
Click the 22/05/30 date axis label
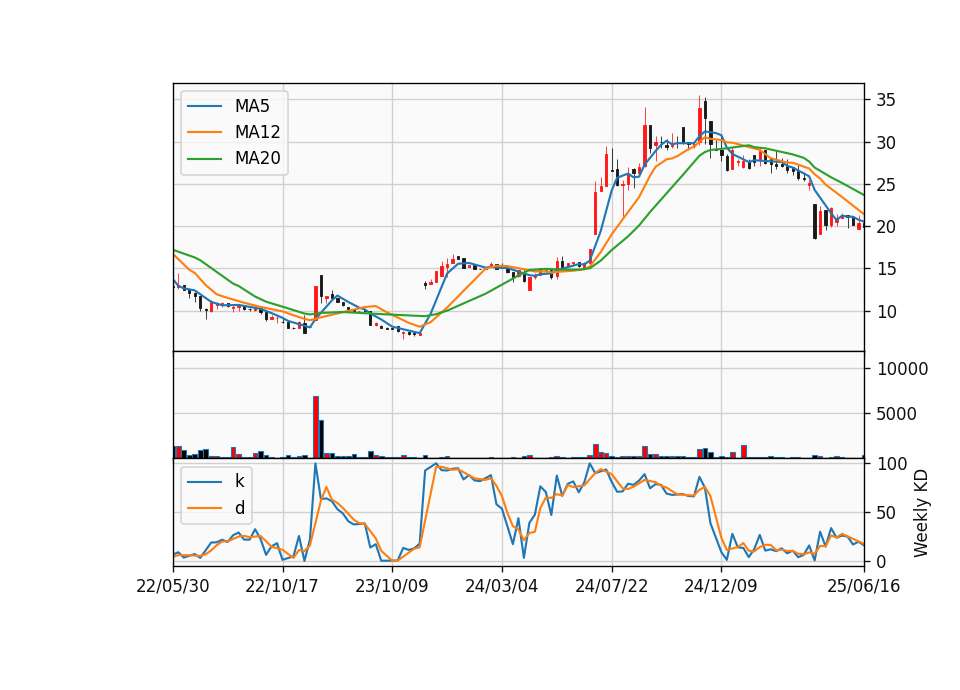point(173,586)
